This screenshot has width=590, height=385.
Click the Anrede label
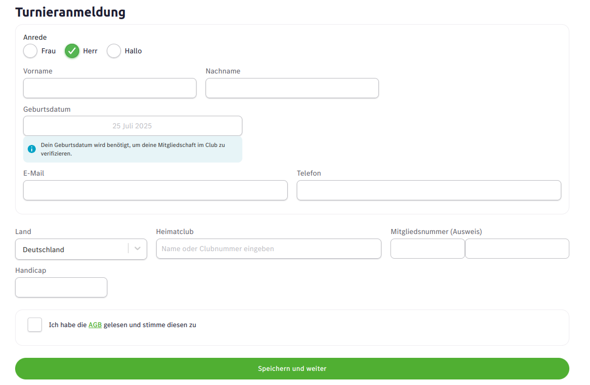click(x=35, y=37)
